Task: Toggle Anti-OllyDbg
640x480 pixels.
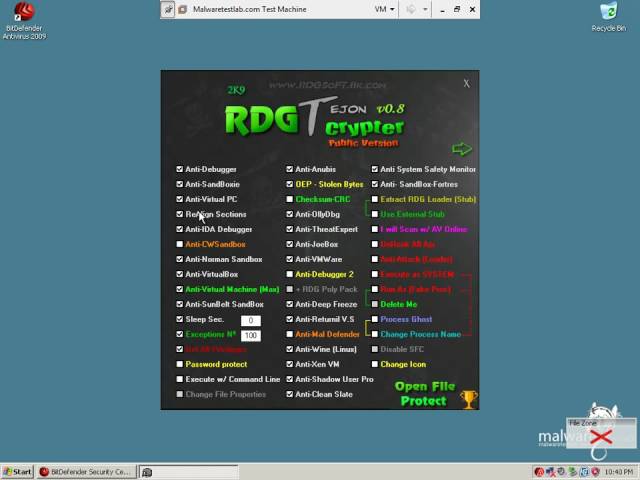Action: [x=289, y=214]
